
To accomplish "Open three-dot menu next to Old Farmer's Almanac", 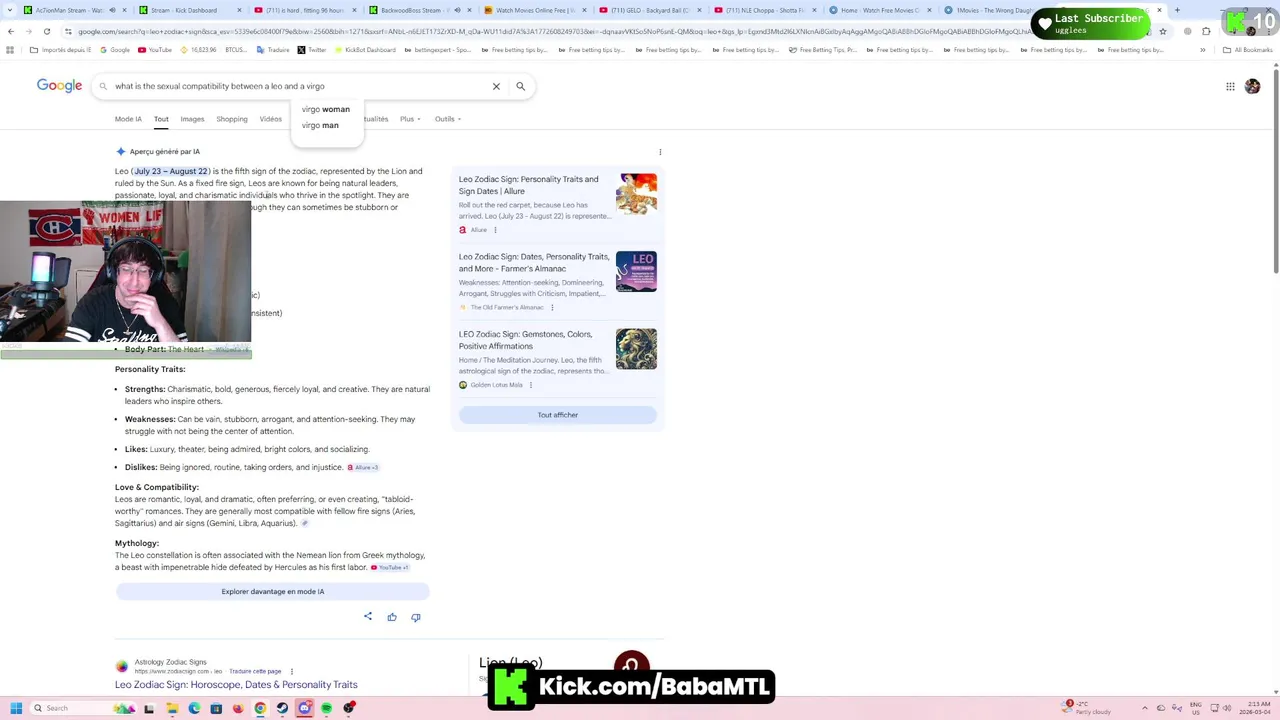I will tap(552, 307).
